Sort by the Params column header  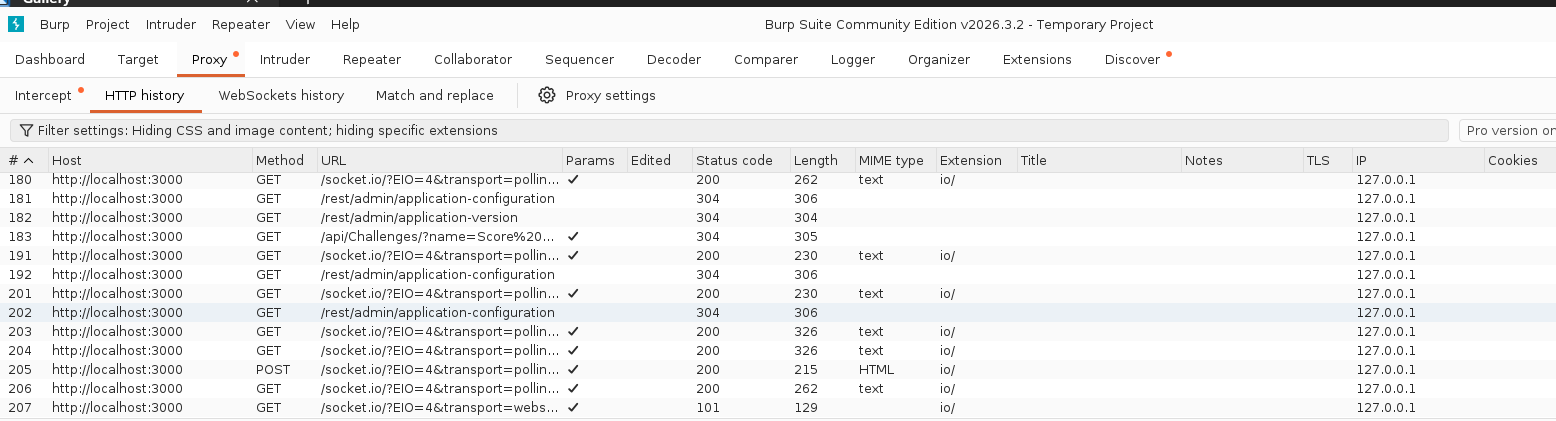tap(594, 160)
